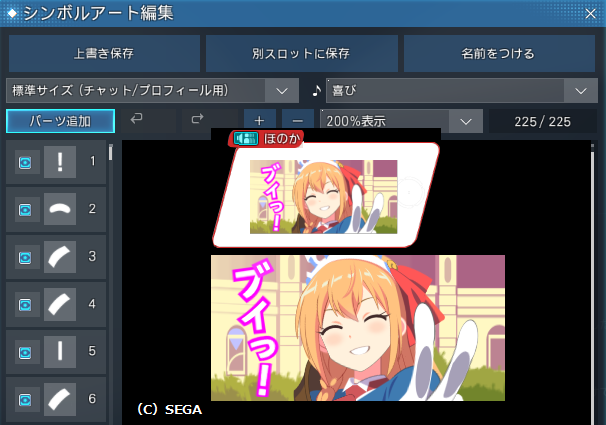Image resolution: width=606 pixels, height=425 pixels.
Task: Select the curved stroke symbol in layer 6
Action: [x=60, y=400]
